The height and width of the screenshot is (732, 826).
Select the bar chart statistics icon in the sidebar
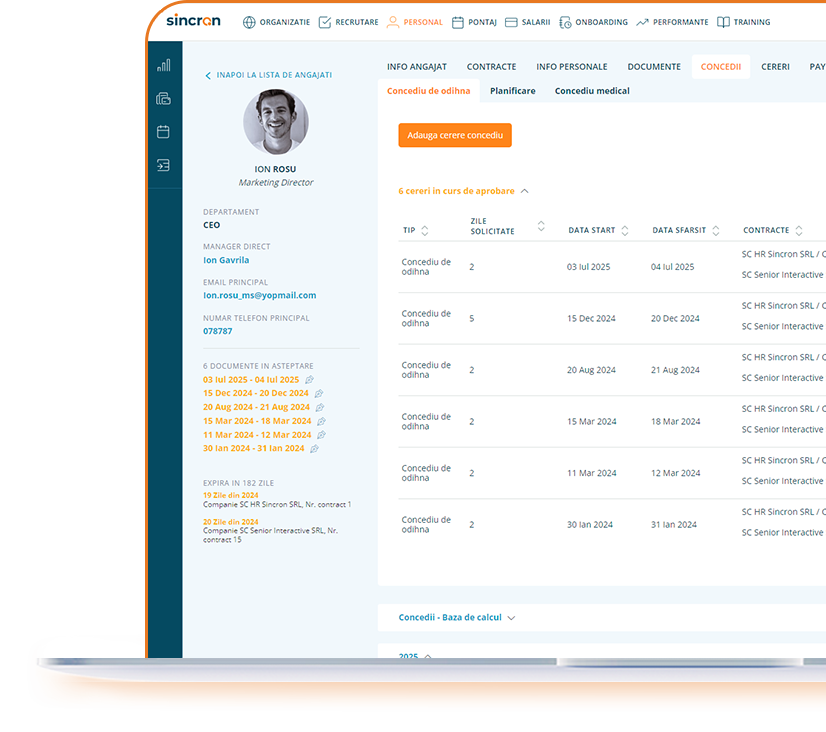click(x=164, y=65)
